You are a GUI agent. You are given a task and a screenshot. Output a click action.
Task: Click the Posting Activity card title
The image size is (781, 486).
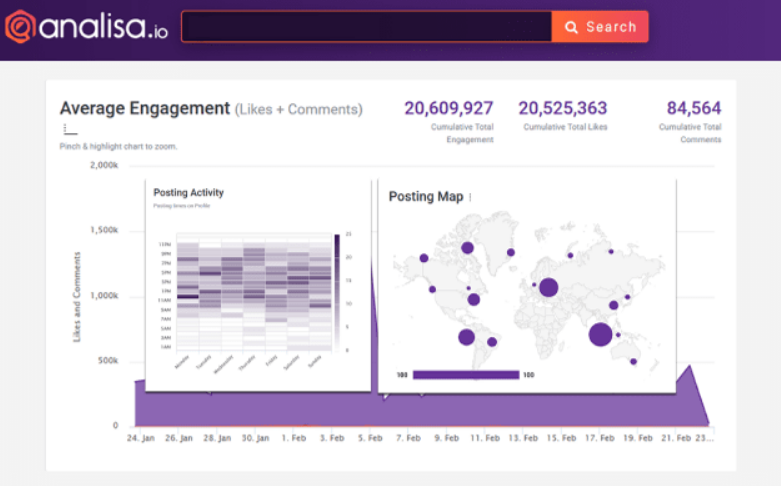(x=188, y=193)
